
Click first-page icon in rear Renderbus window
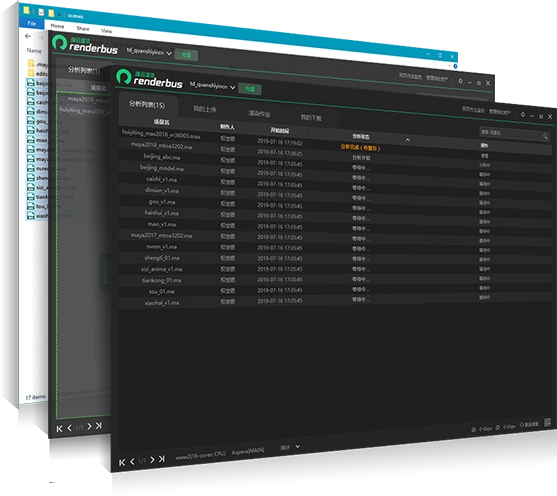pos(60,429)
